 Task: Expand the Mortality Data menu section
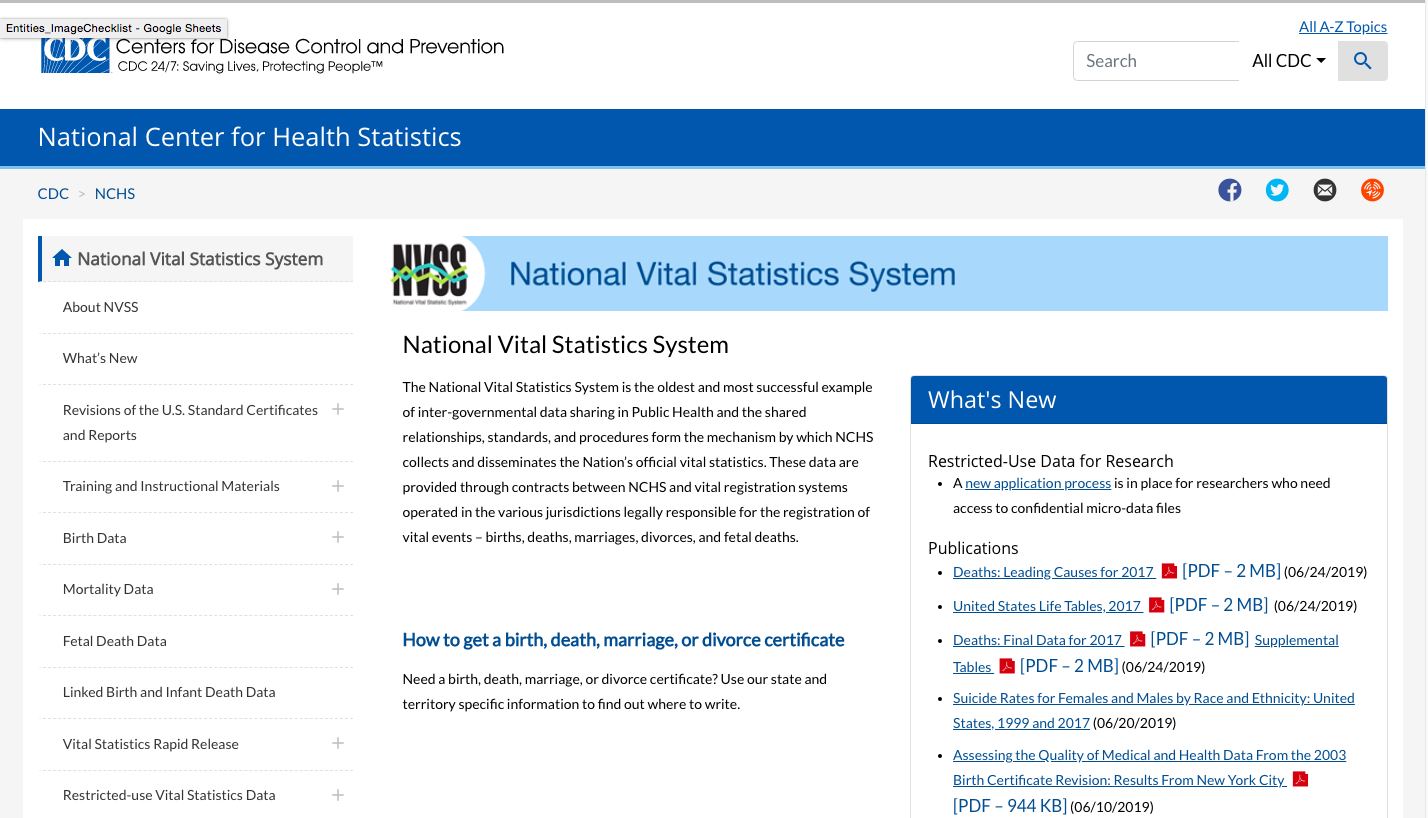[x=338, y=589]
